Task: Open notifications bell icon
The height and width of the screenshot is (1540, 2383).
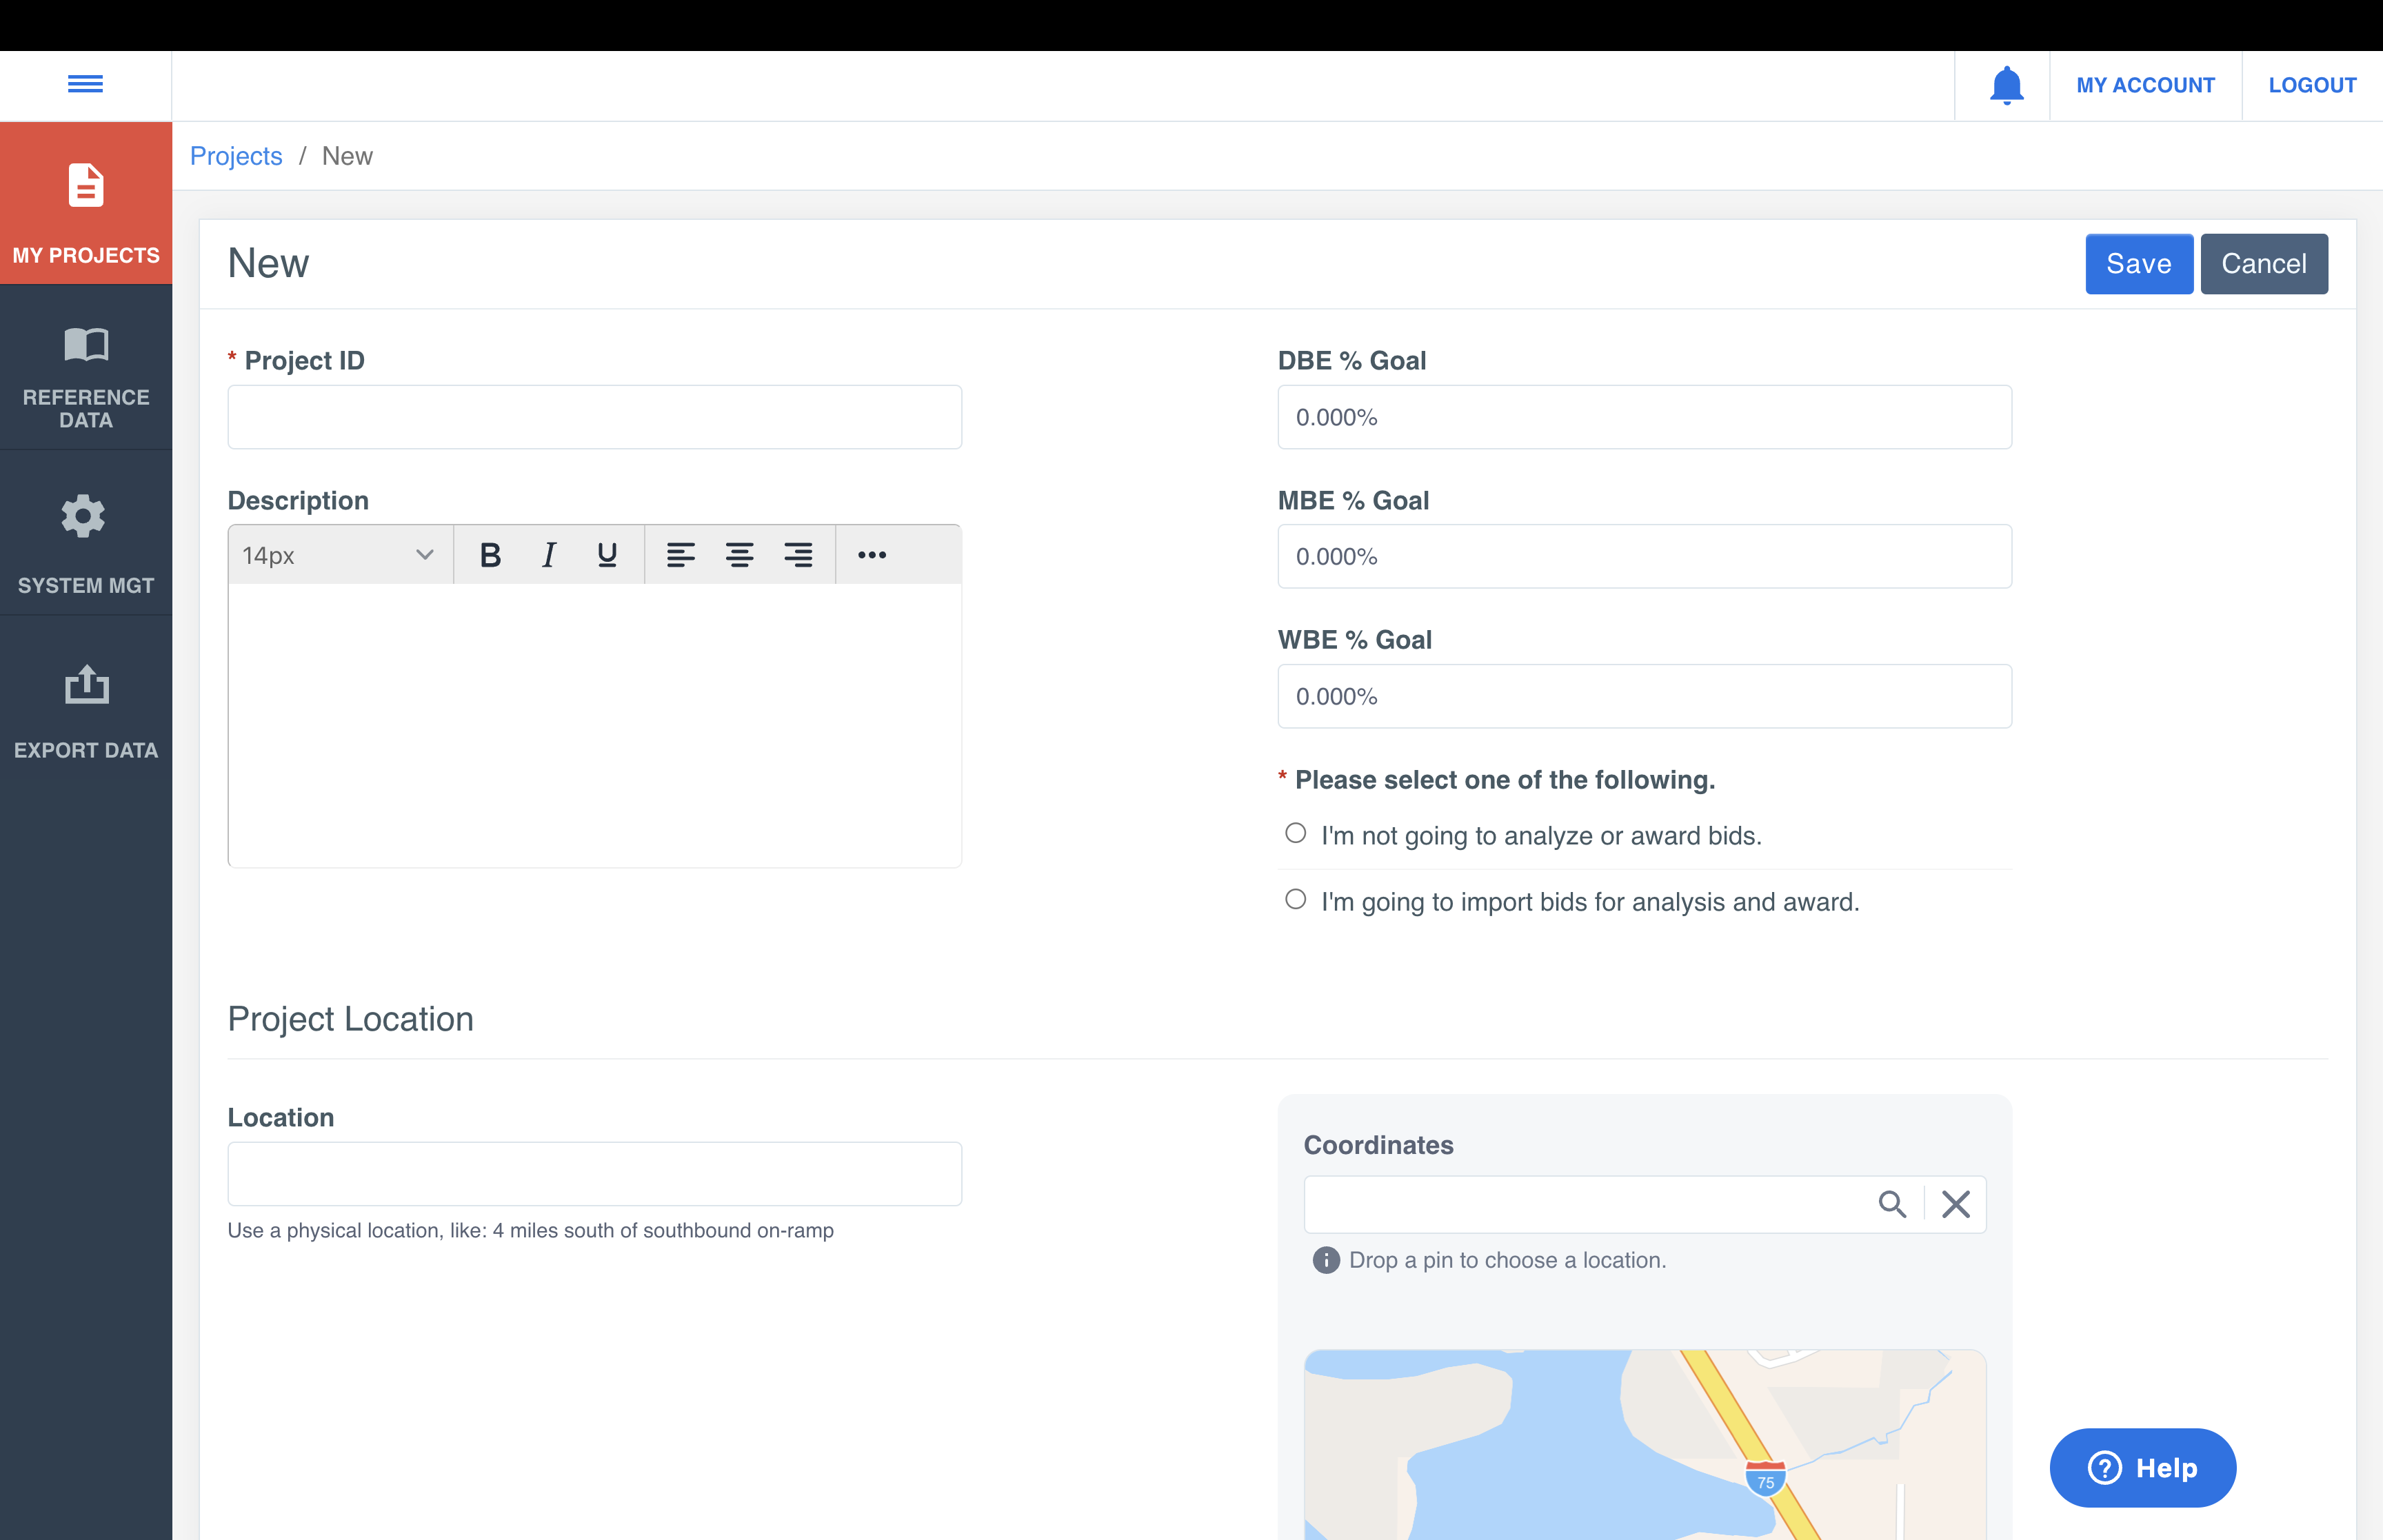Action: (2006, 86)
